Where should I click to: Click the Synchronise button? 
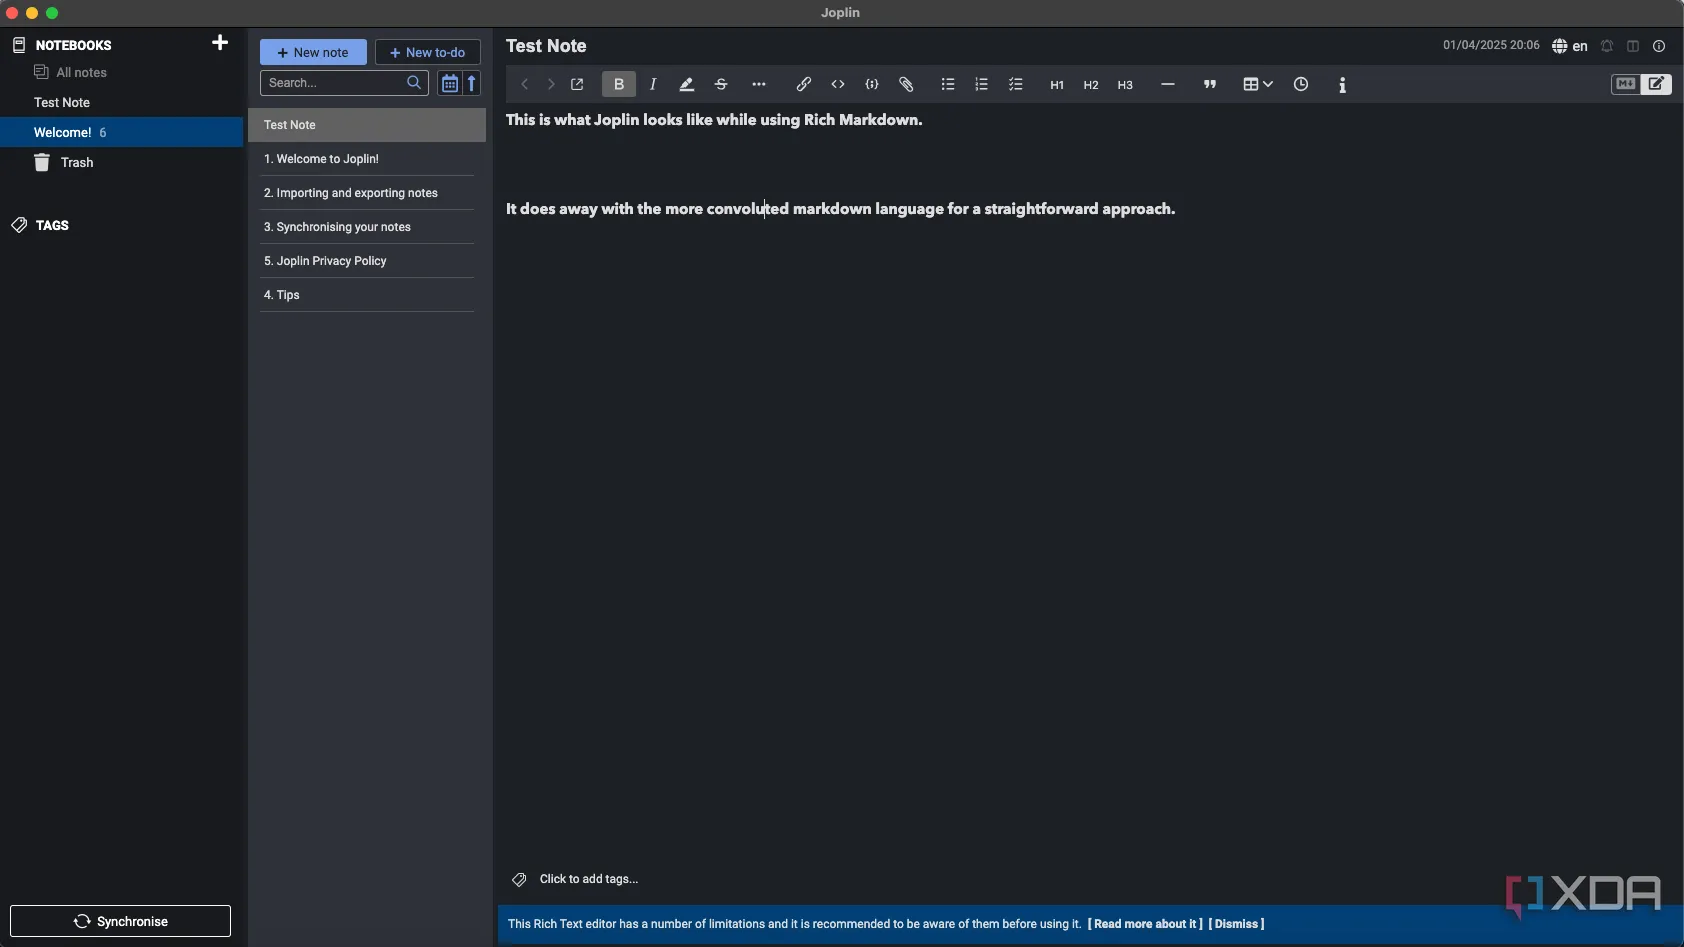coord(120,921)
